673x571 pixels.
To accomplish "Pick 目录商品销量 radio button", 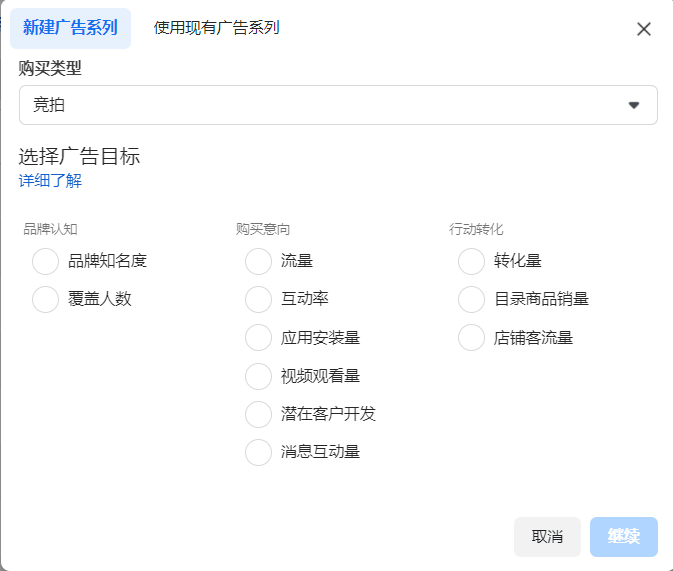I will click(x=472, y=299).
